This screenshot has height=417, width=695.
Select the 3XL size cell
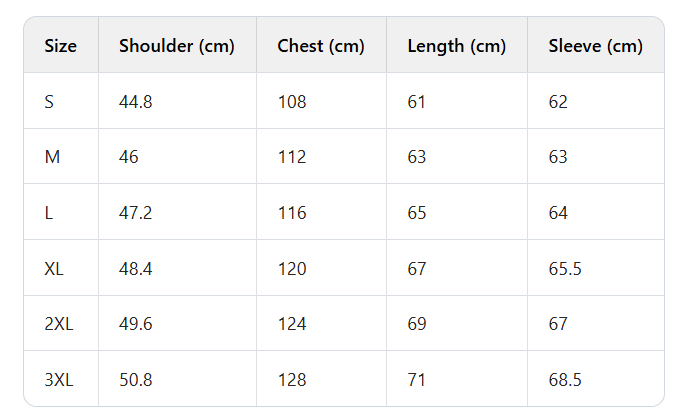click(58, 380)
